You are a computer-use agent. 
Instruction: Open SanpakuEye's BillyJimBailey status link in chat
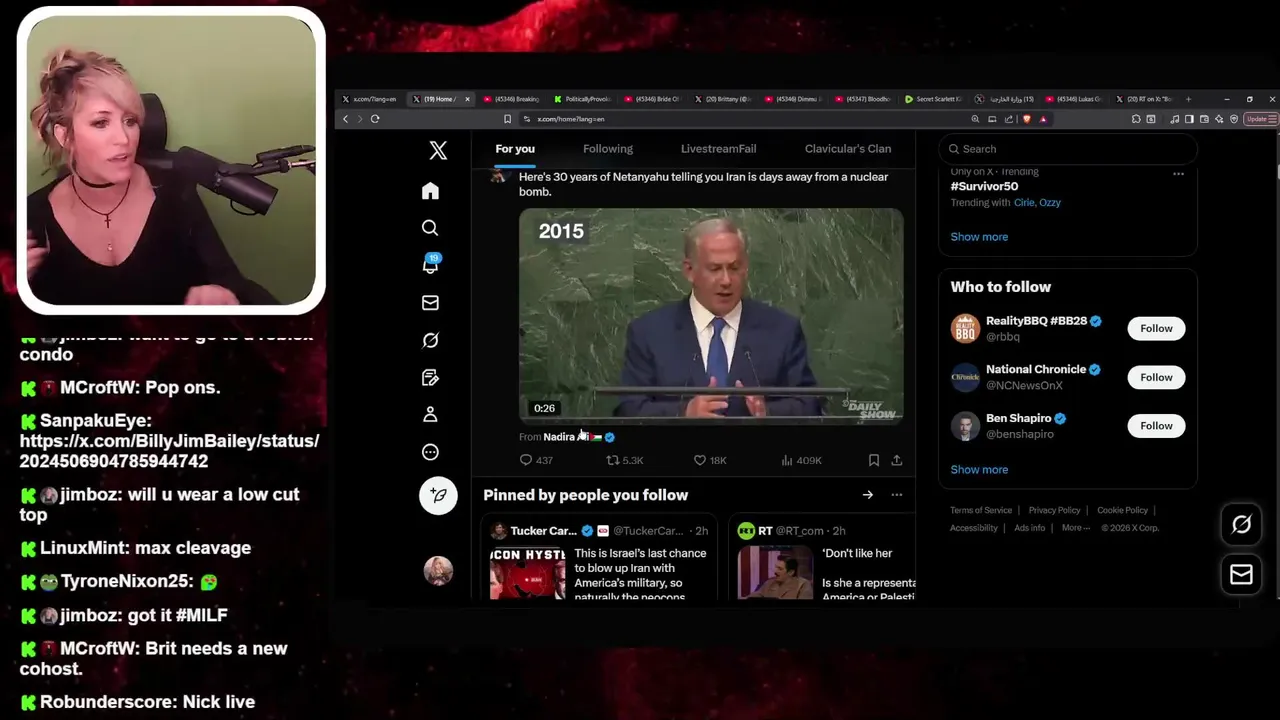pos(169,451)
